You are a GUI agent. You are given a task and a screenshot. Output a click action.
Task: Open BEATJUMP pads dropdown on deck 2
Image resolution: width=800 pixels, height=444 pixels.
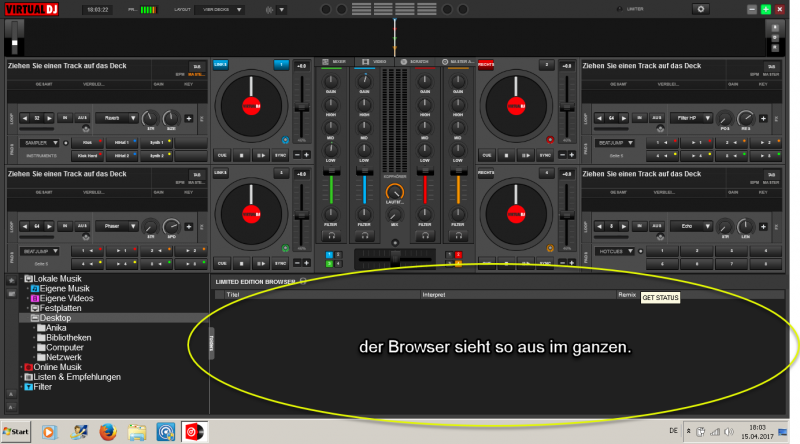point(615,143)
